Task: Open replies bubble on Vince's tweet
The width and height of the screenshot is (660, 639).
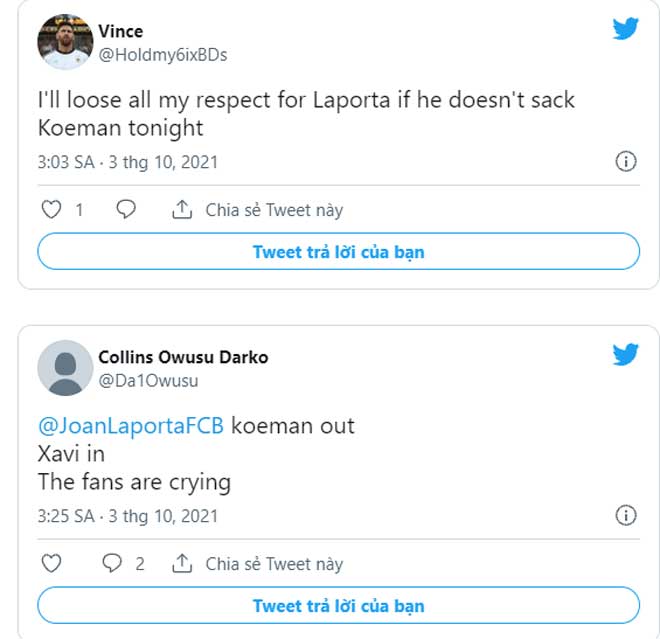Action: [126, 210]
